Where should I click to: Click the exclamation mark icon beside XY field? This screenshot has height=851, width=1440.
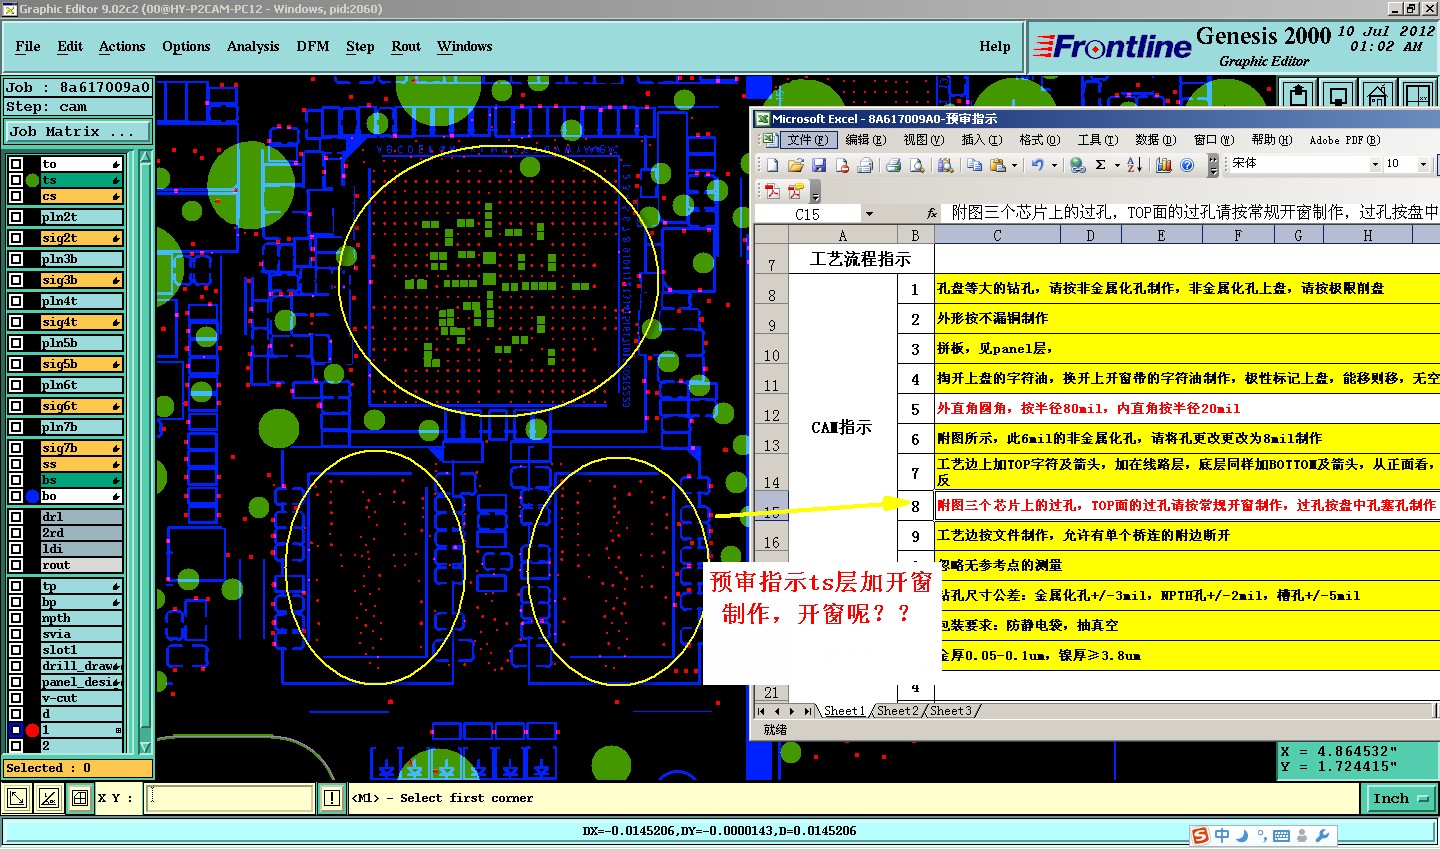pyautogui.click(x=332, y=798)
